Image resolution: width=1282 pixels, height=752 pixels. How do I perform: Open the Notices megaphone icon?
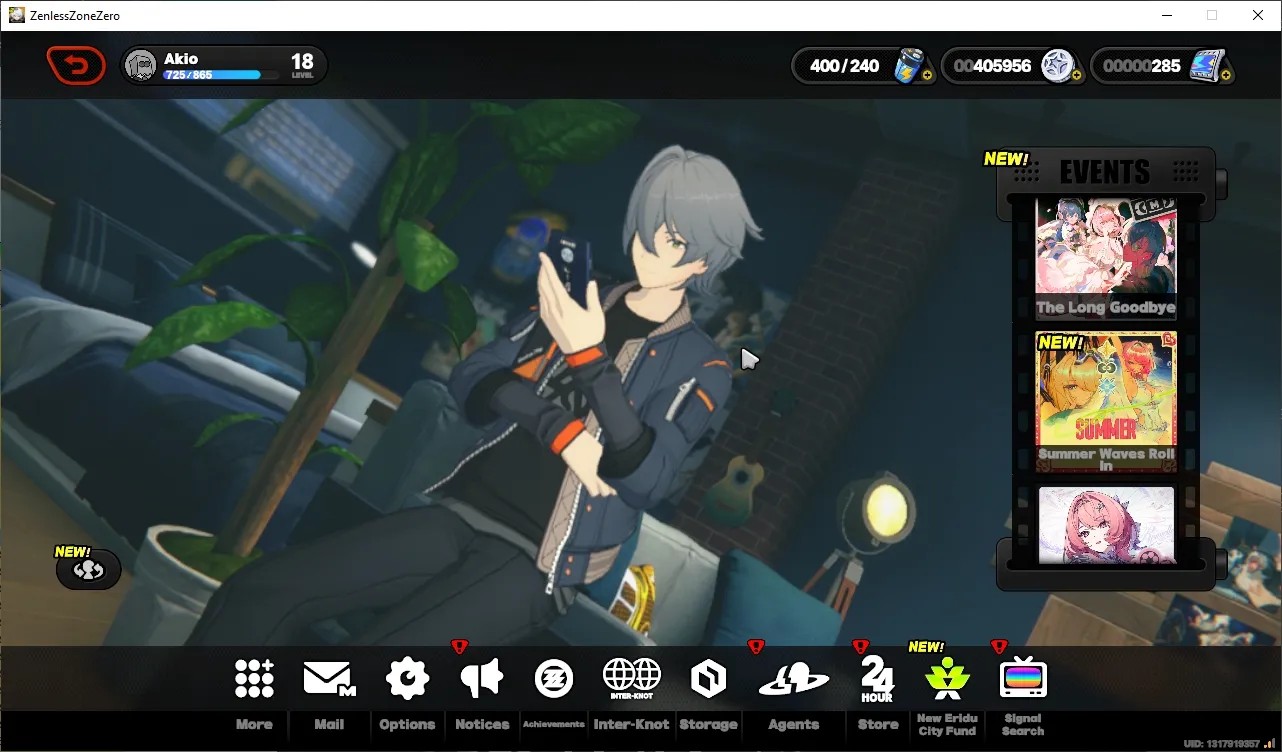[x=482, y=679]
